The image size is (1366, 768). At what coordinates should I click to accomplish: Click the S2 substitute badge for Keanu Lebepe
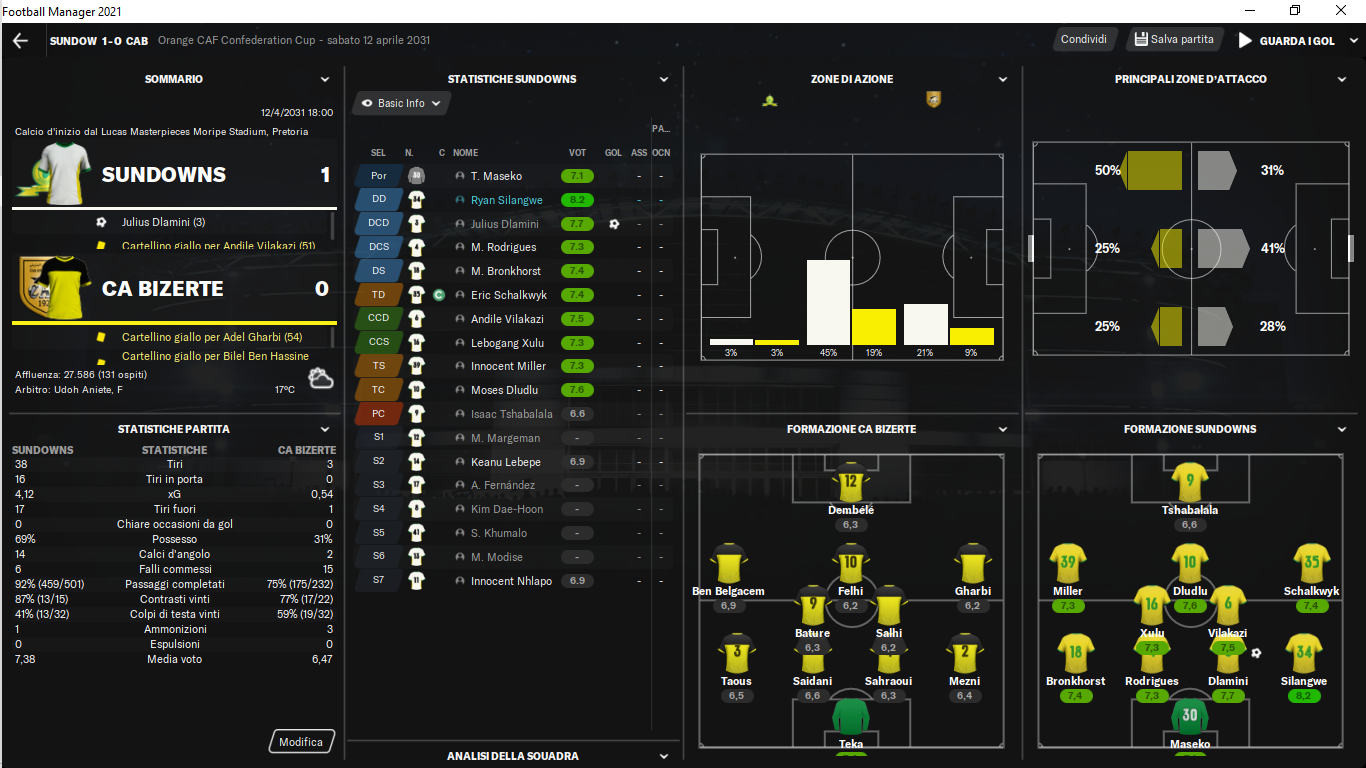[x=379, y=461]
